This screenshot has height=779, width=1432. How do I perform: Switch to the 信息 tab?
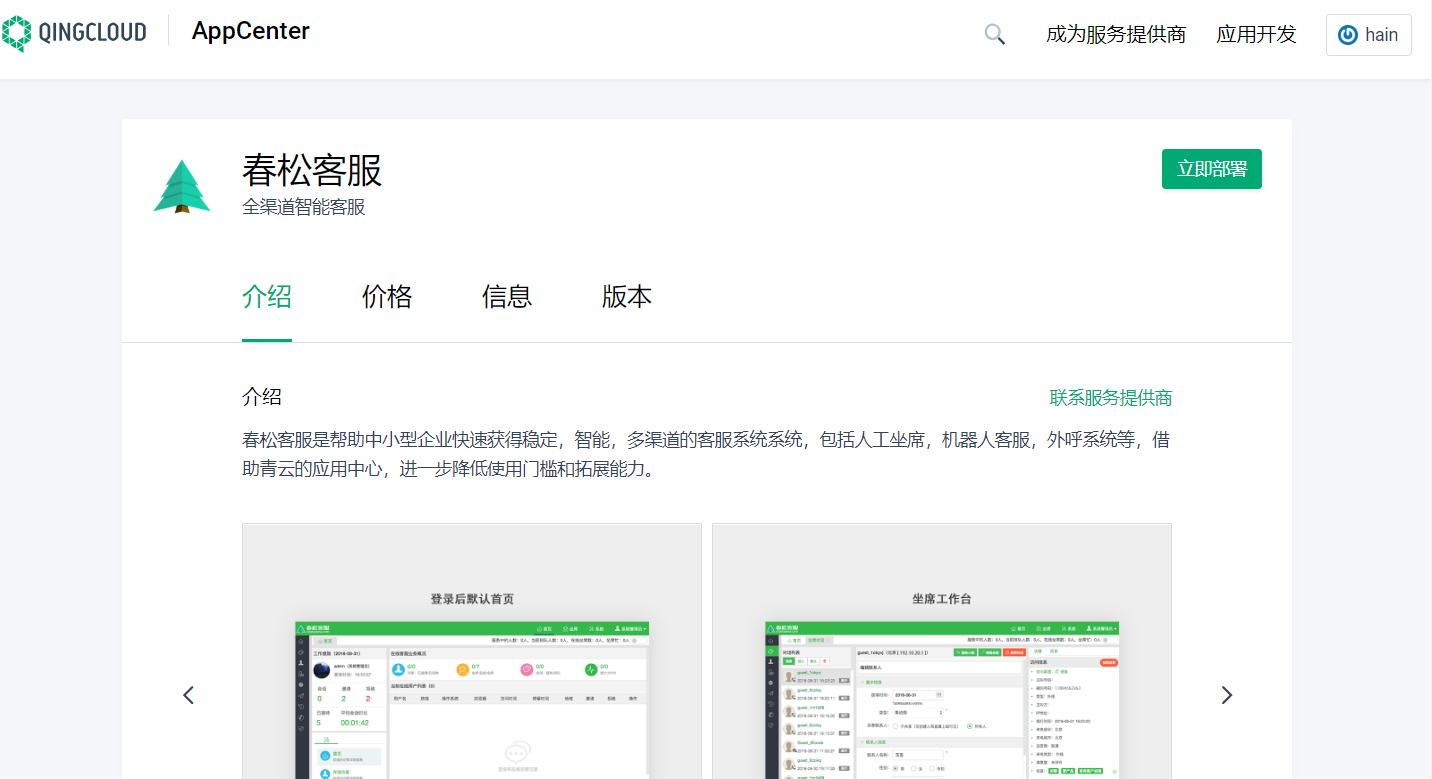coord(507,297)
